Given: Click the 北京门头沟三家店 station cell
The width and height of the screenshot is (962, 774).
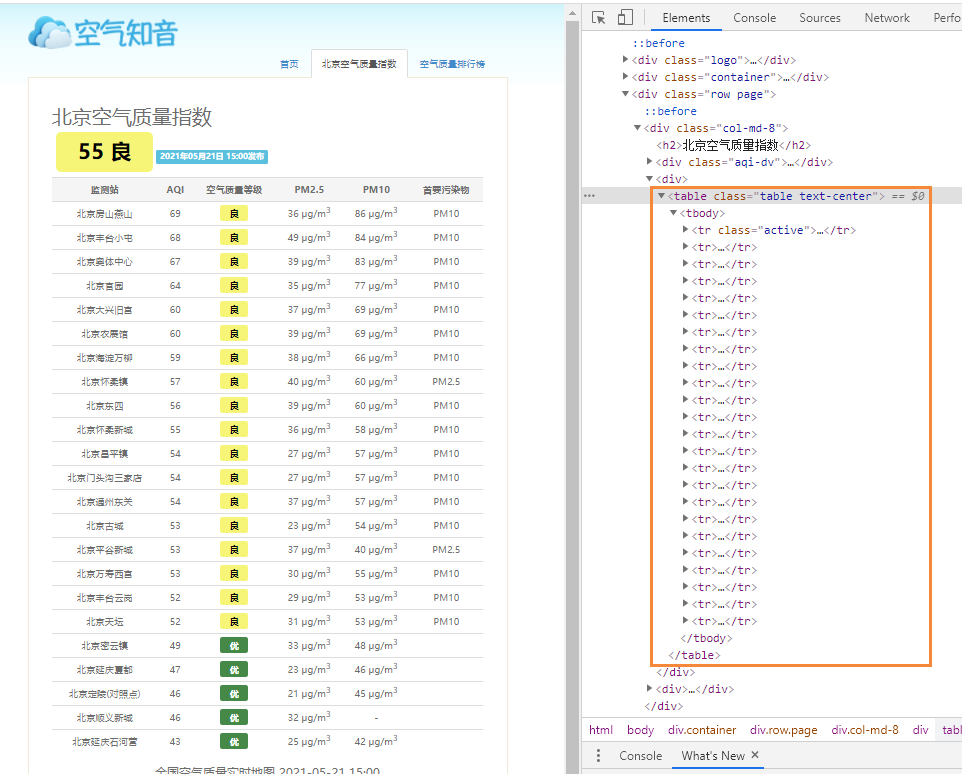Looking at the screenshot, I should (x=104, y=477).
